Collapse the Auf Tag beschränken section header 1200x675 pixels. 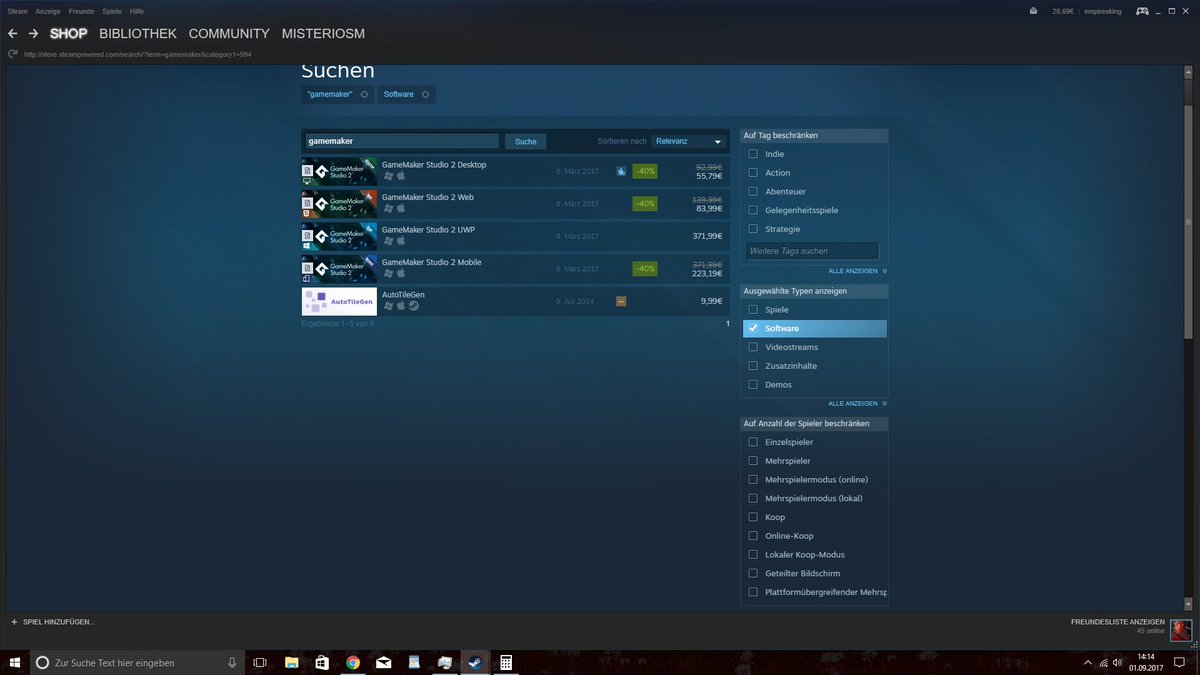click(814, 135)
